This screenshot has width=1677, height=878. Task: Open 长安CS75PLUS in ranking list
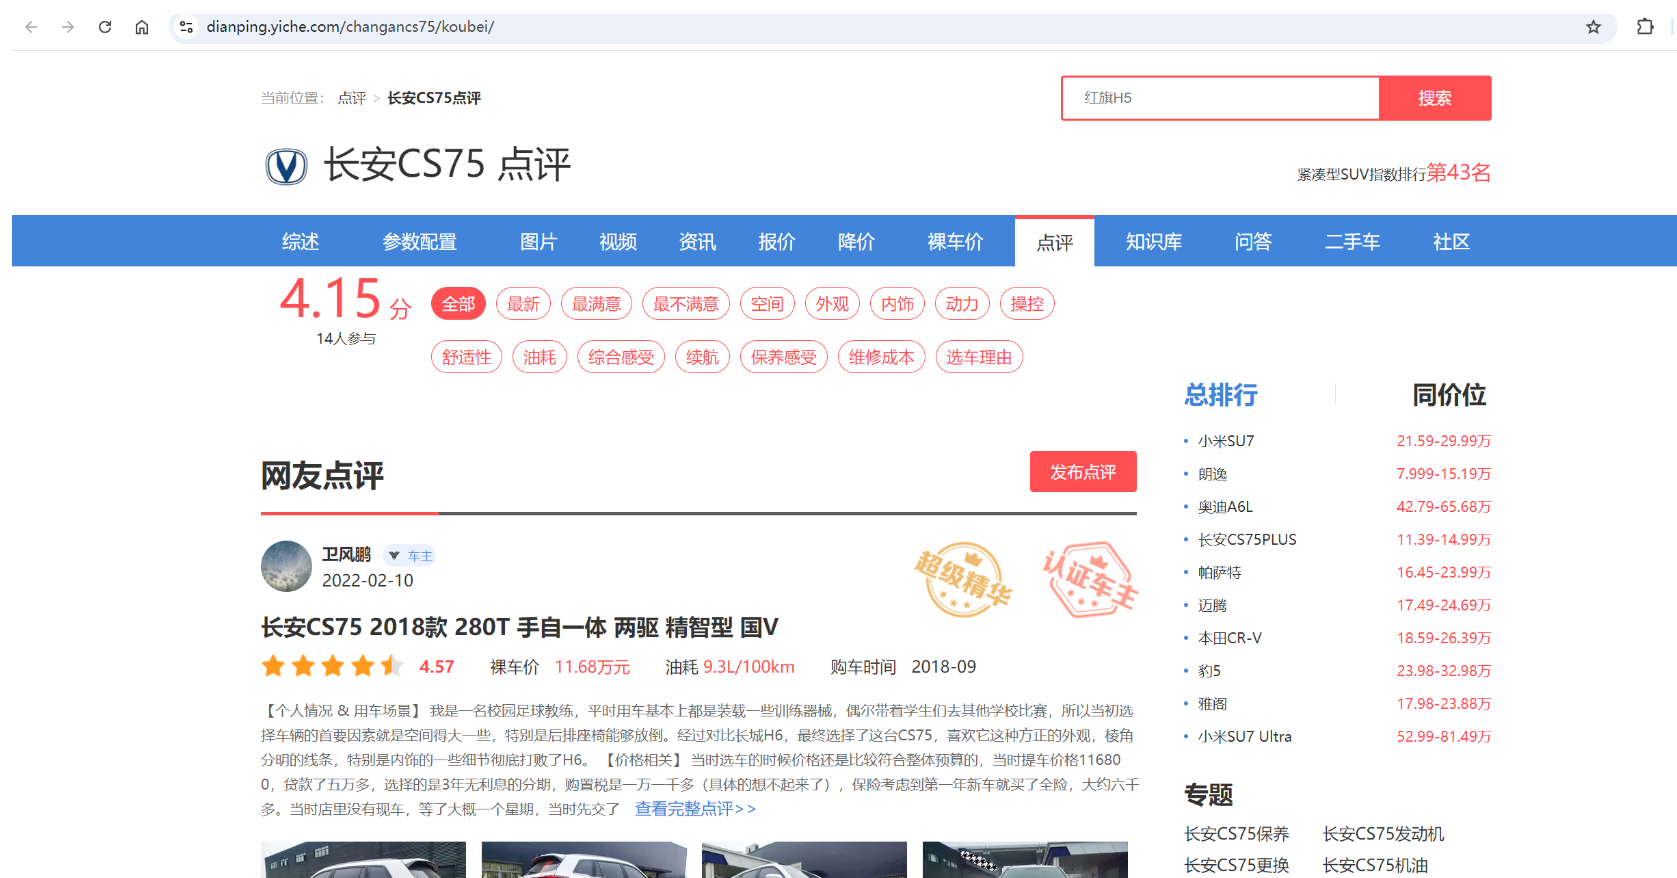[1247, 540]
